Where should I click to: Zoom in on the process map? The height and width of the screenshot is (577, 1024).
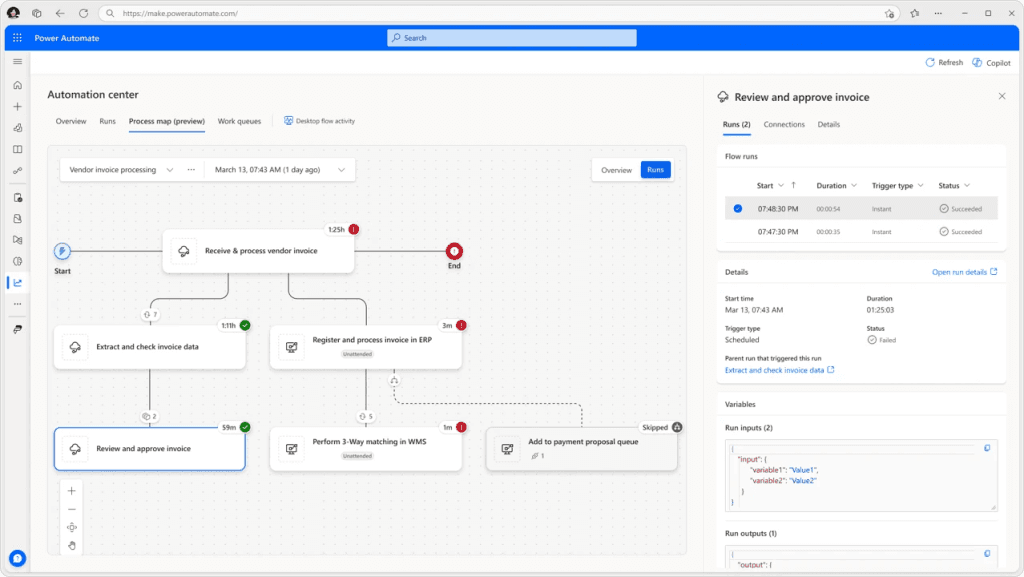click(72, 491)
